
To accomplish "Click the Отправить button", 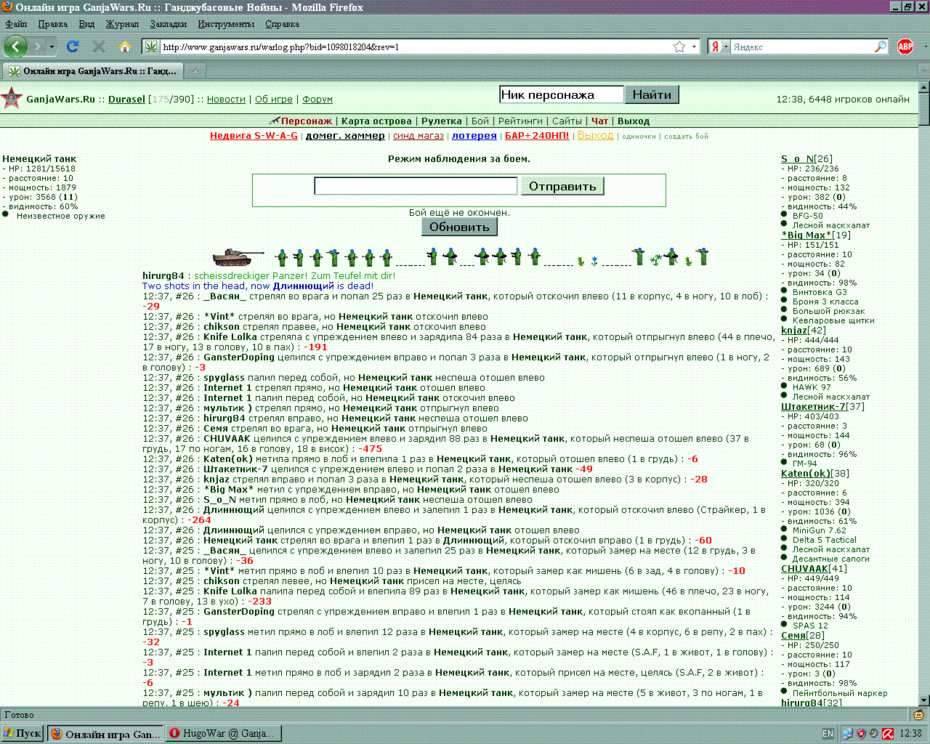I will click(x=562, y=186).
